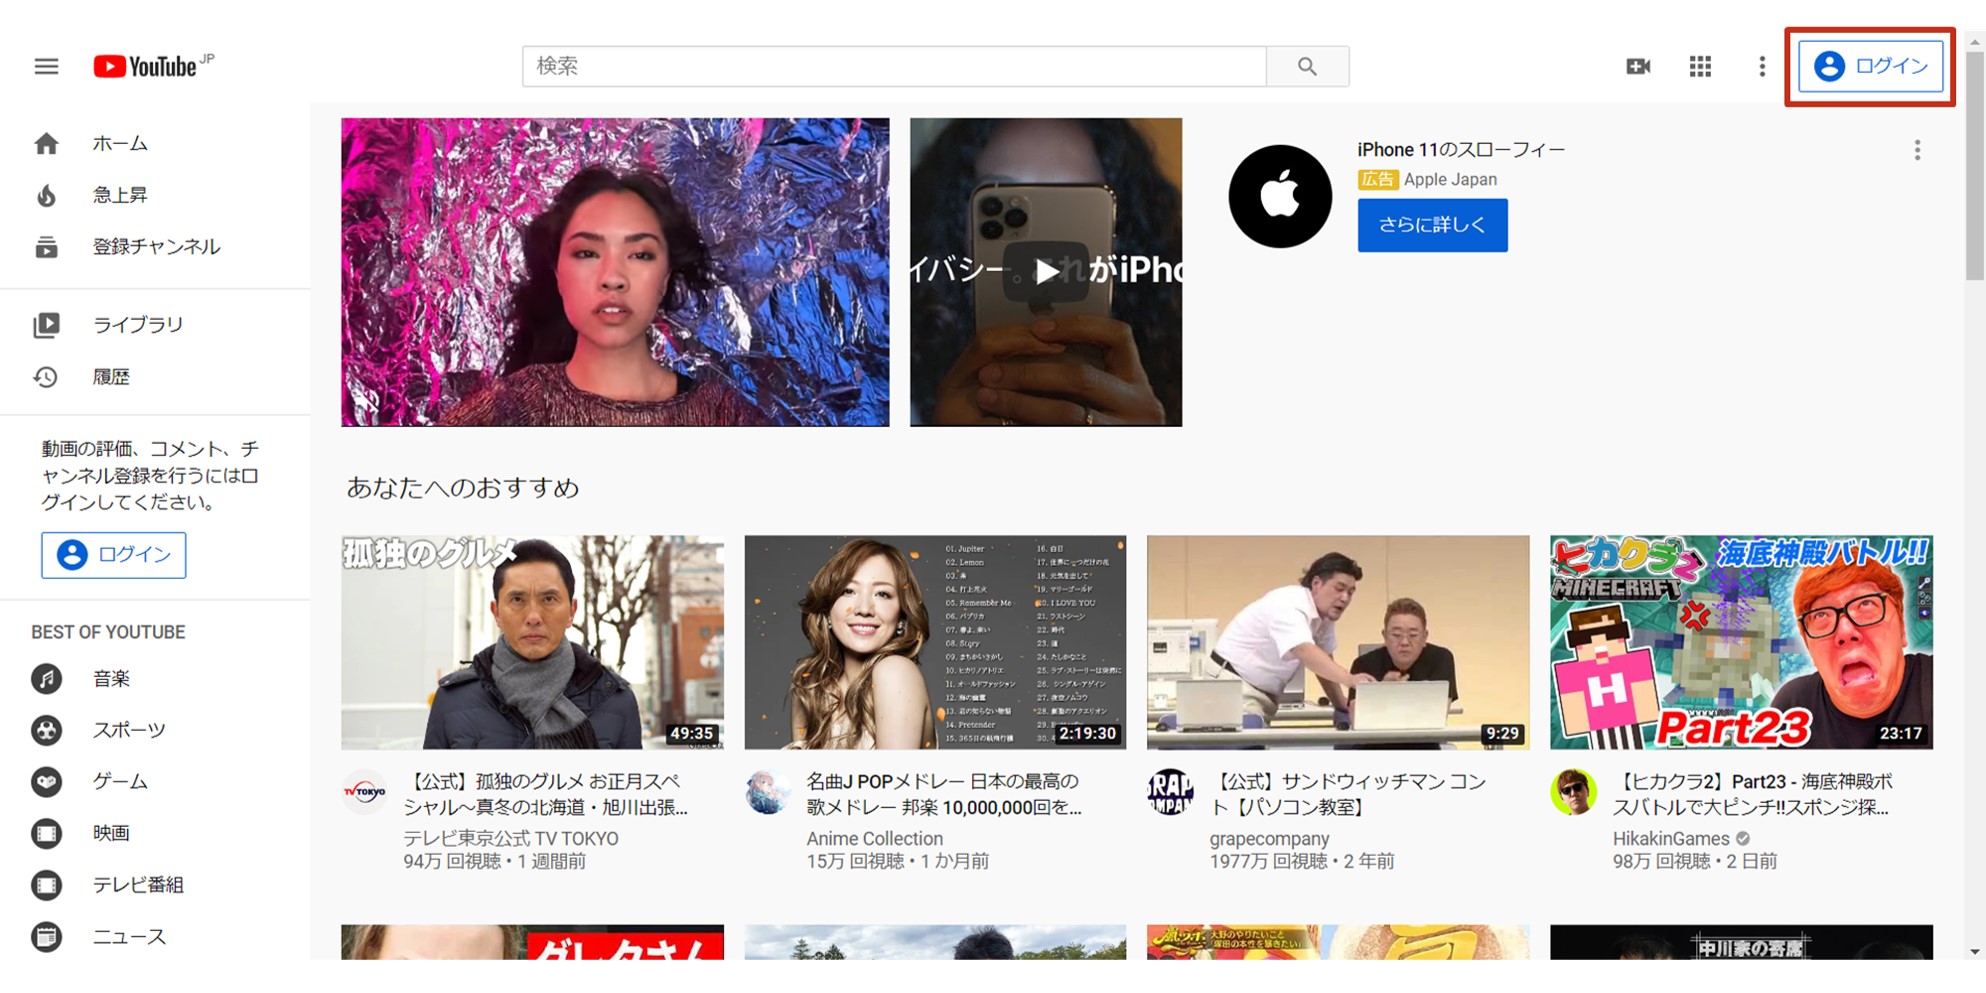The image size is (1986, 993).
Task: Open HikakinGames channel name
Action: click(x=1671, y=839)
